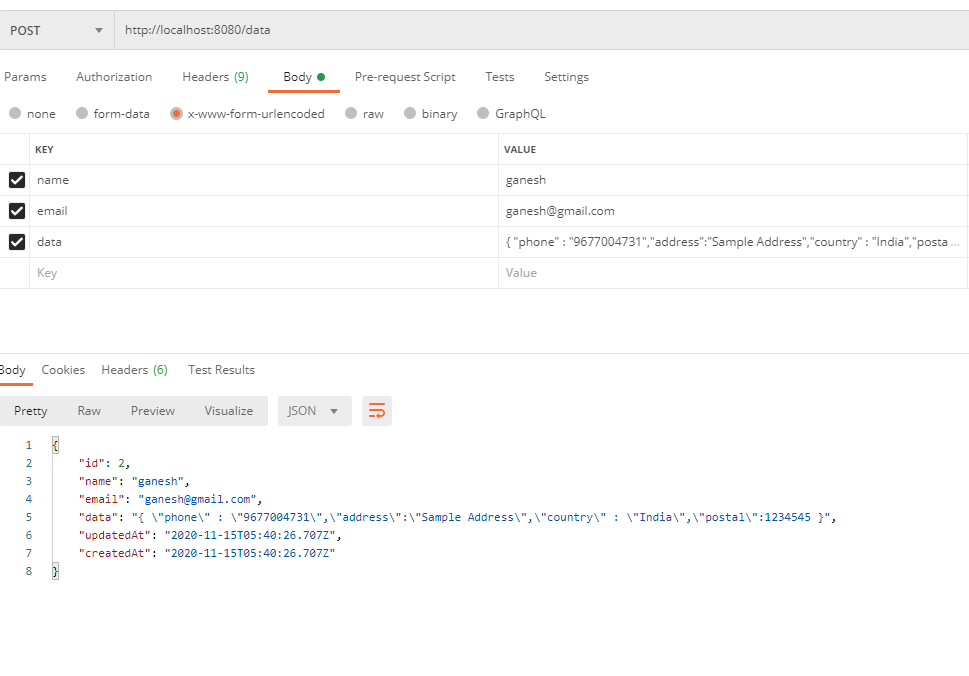Switch to the Headers (9) request tab
Image resolution: width=969 pixels, height=676 pixels.
click(x=215, y=77)
